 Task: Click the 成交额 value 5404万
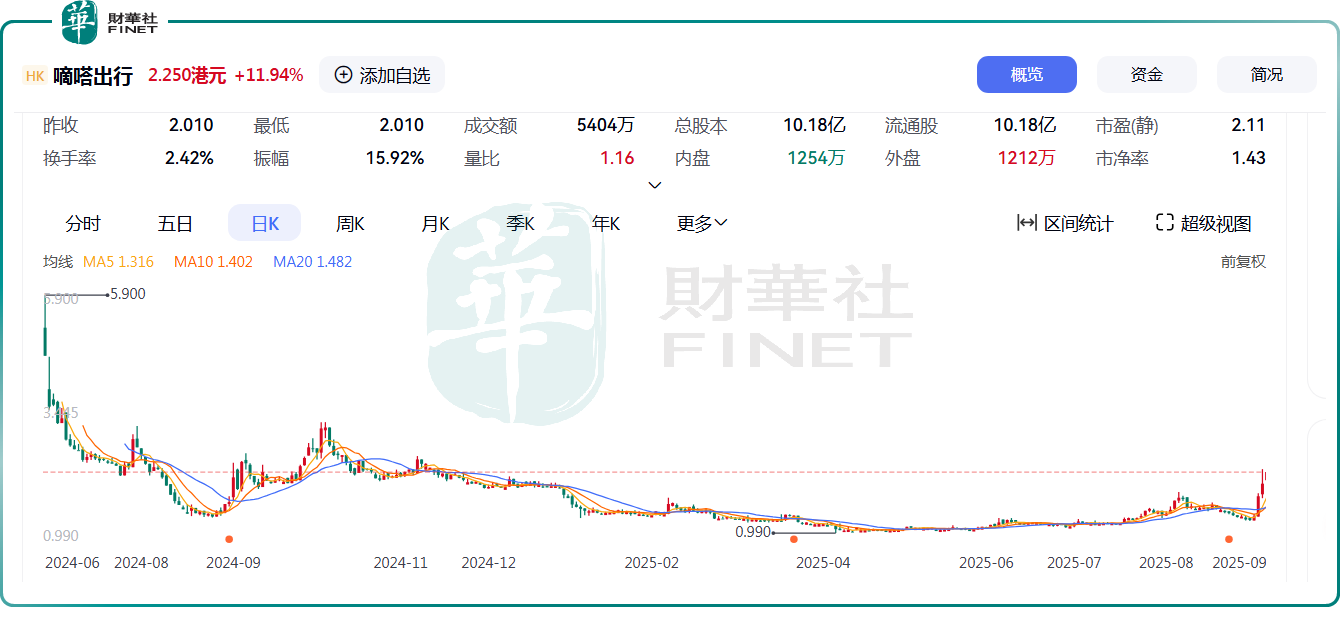click(x=606, y=126)
